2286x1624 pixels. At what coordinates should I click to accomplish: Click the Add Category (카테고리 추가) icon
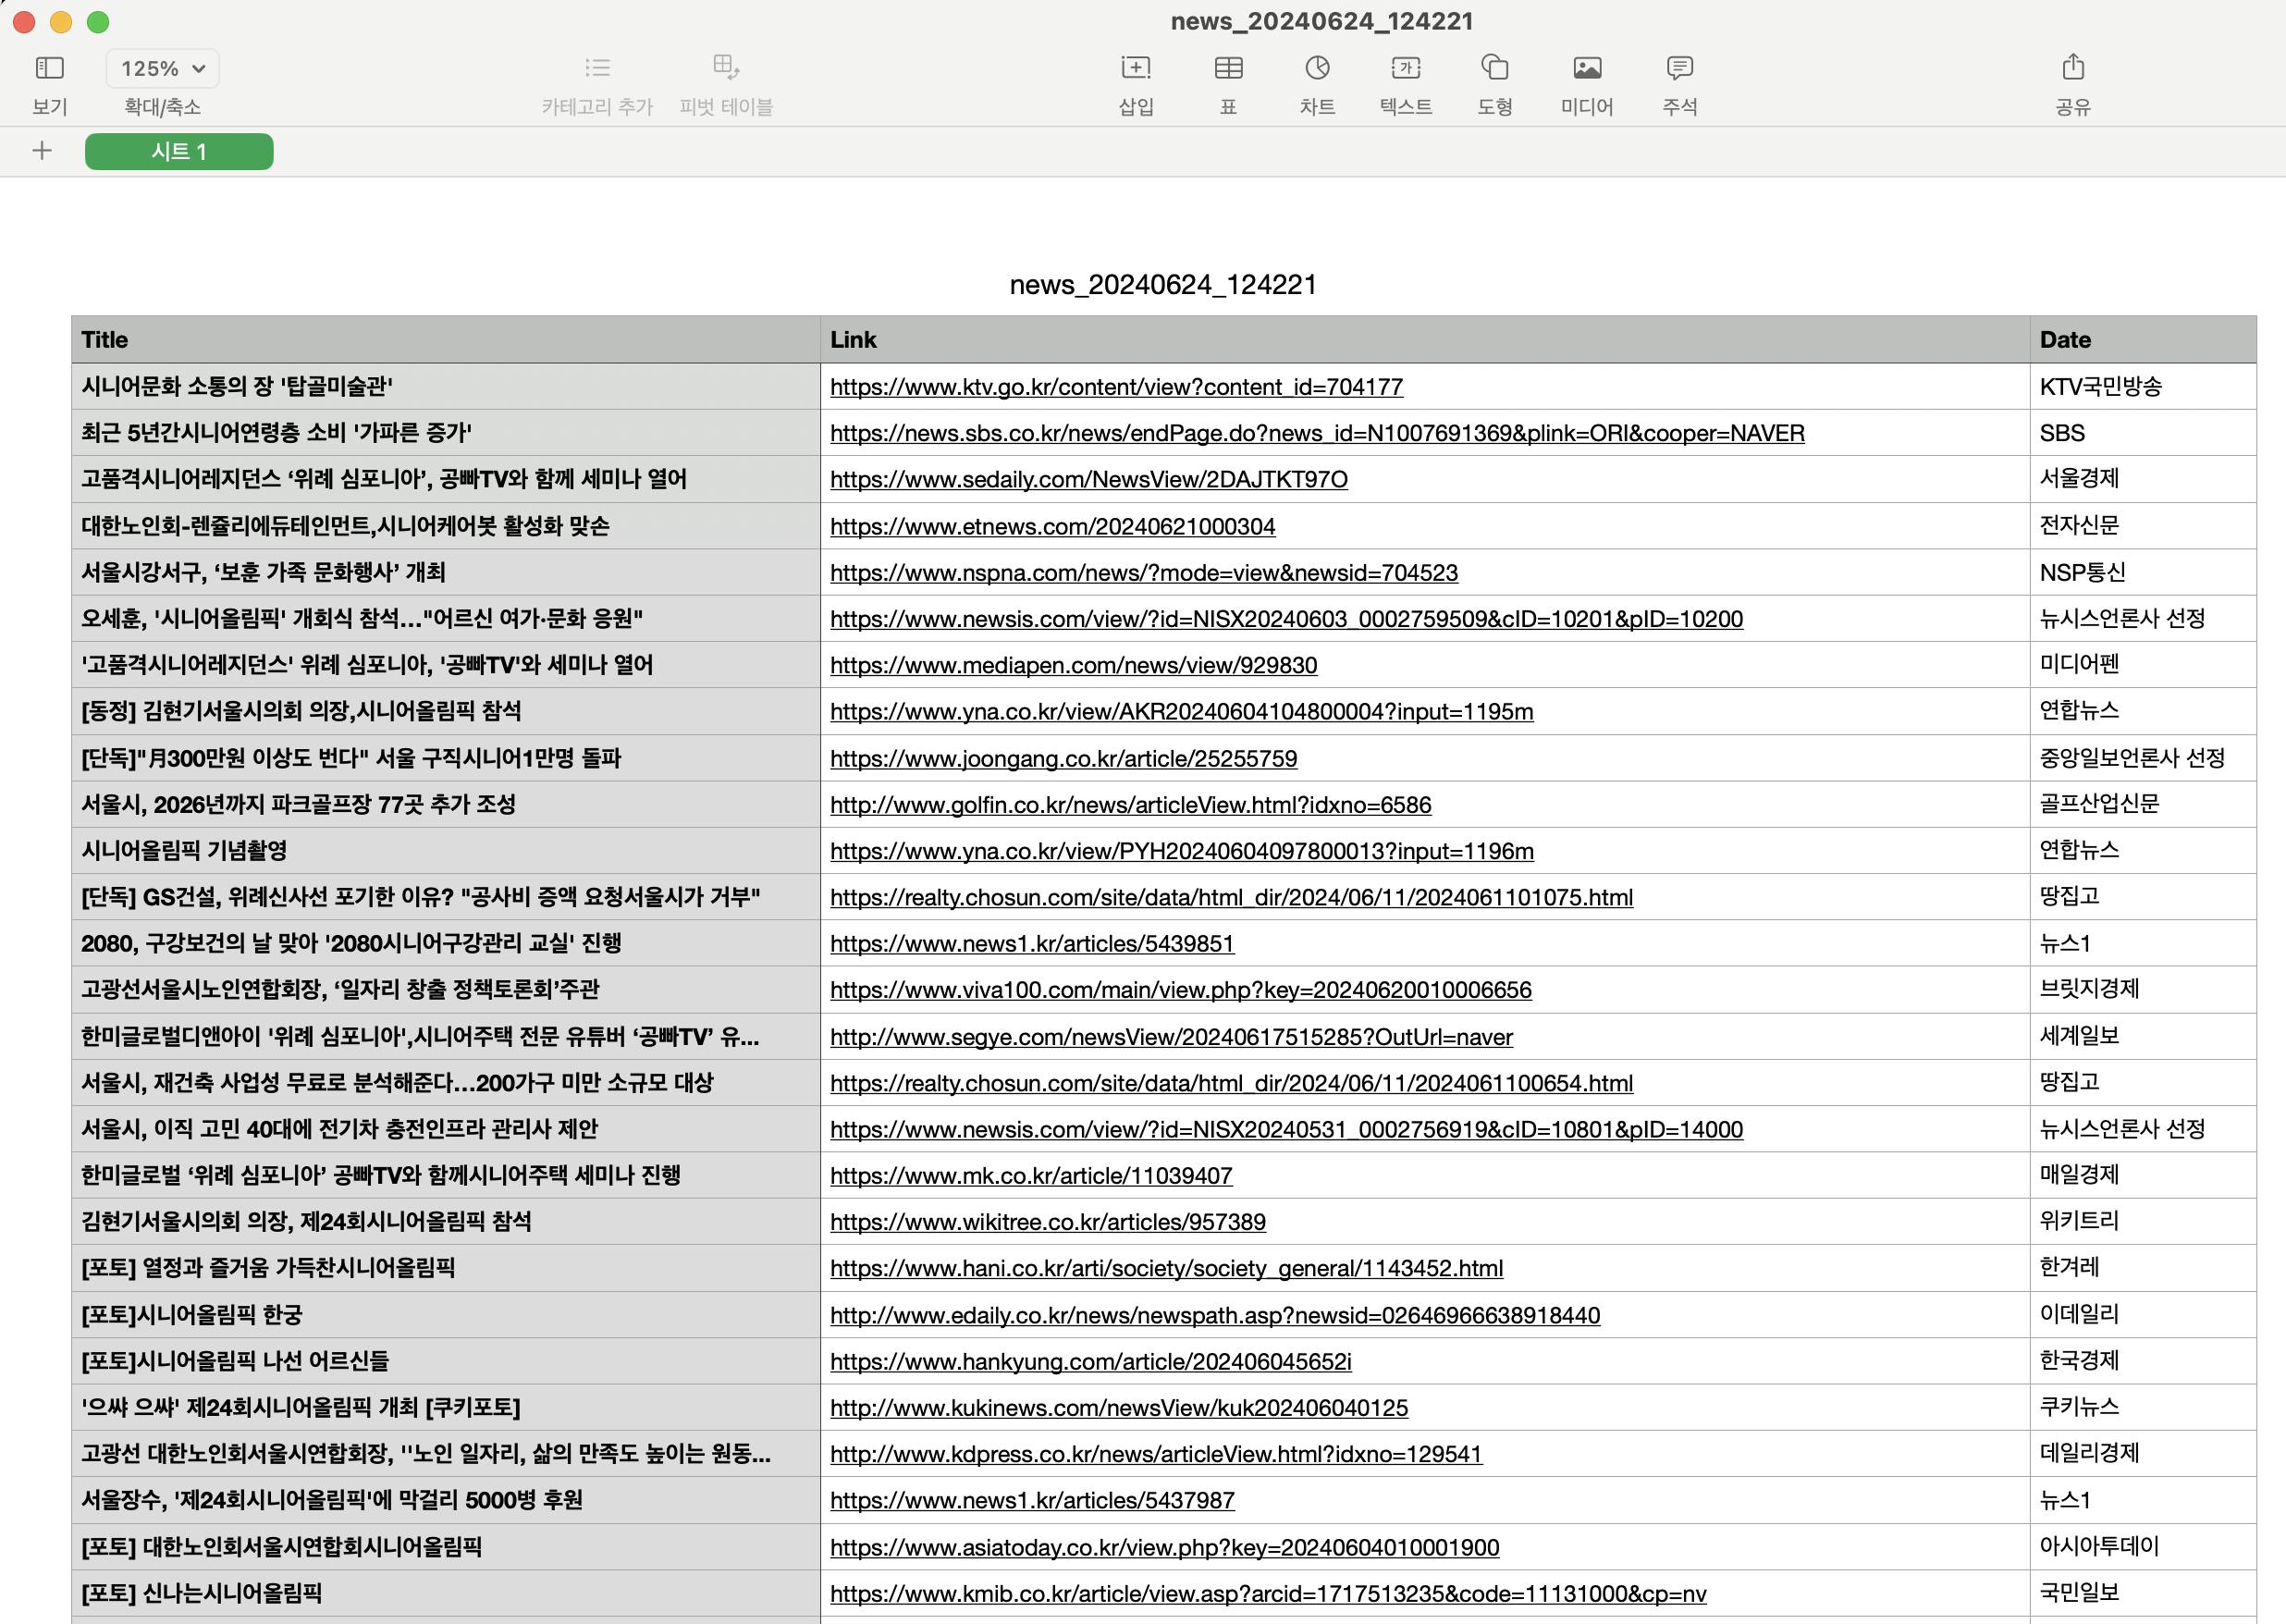pos(597,68)
